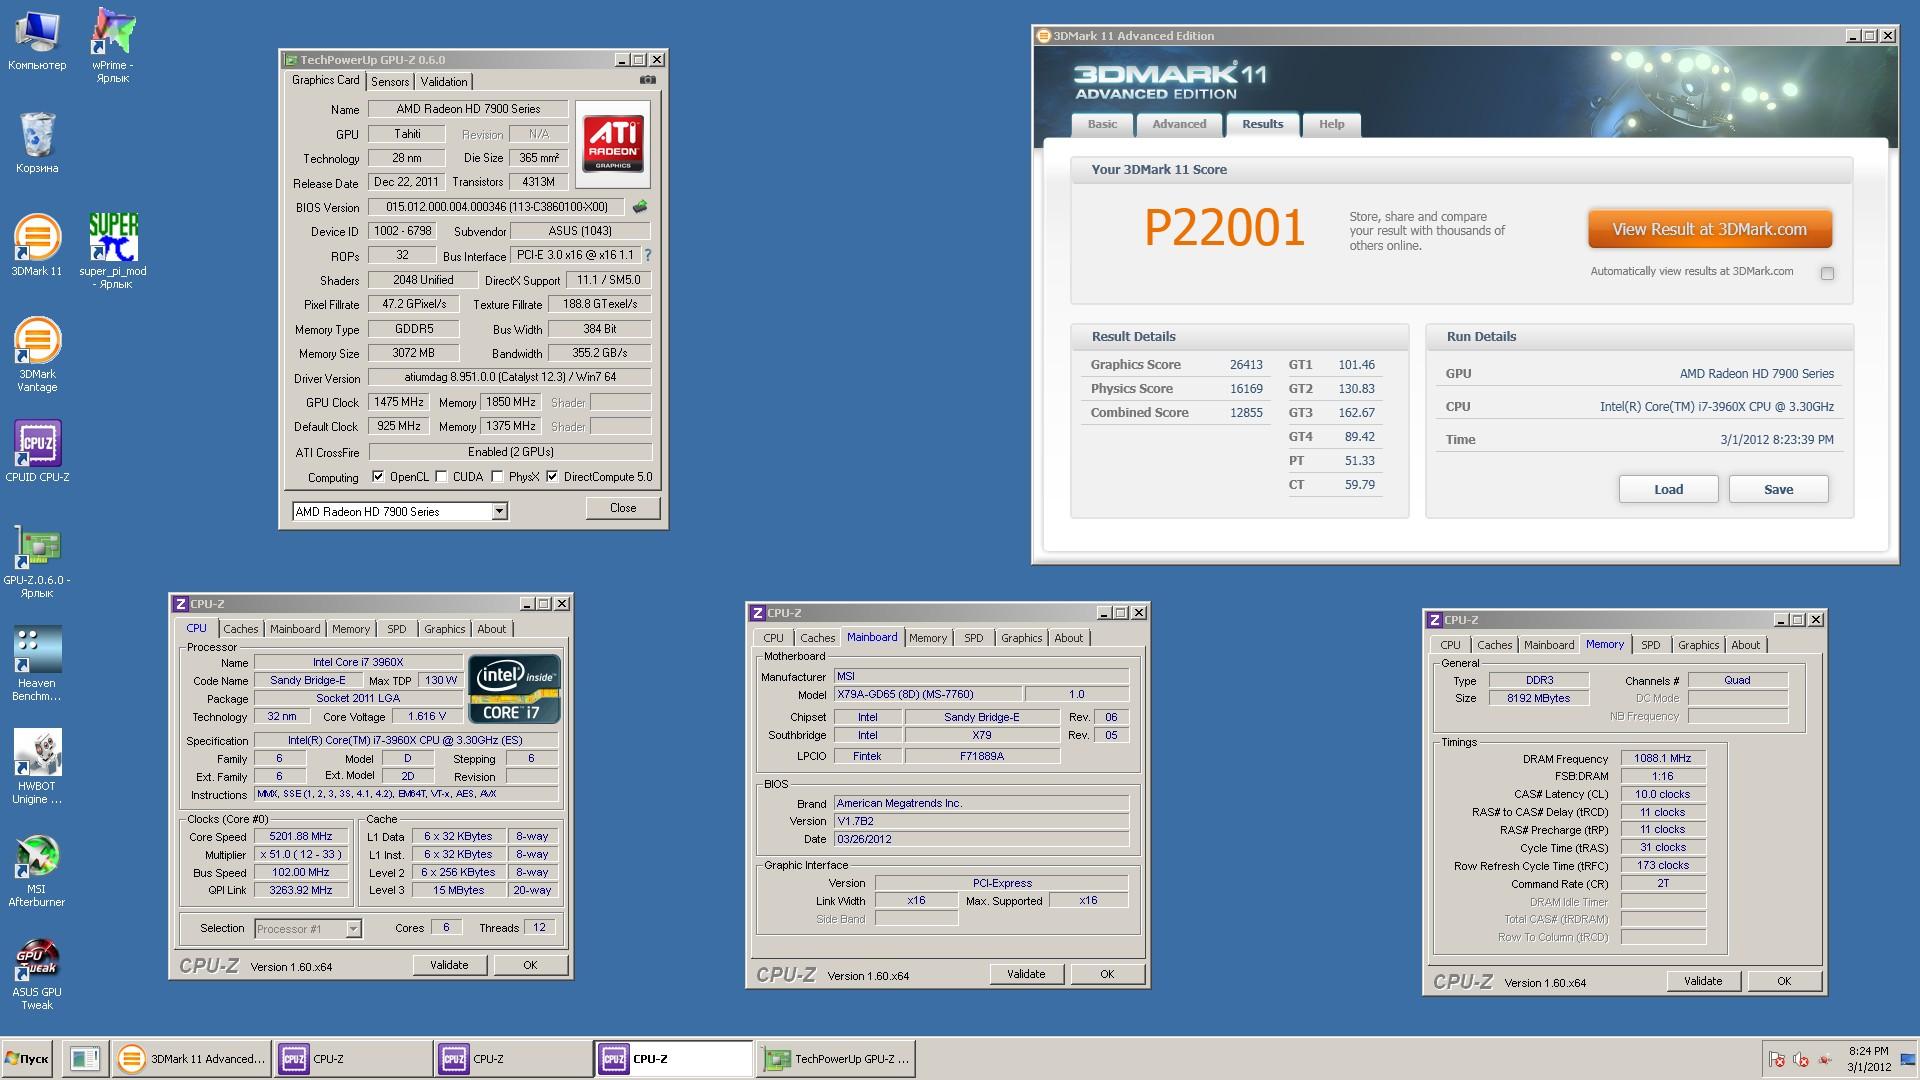Open Advanced tab in 3DMark 11

point(1179,124)
